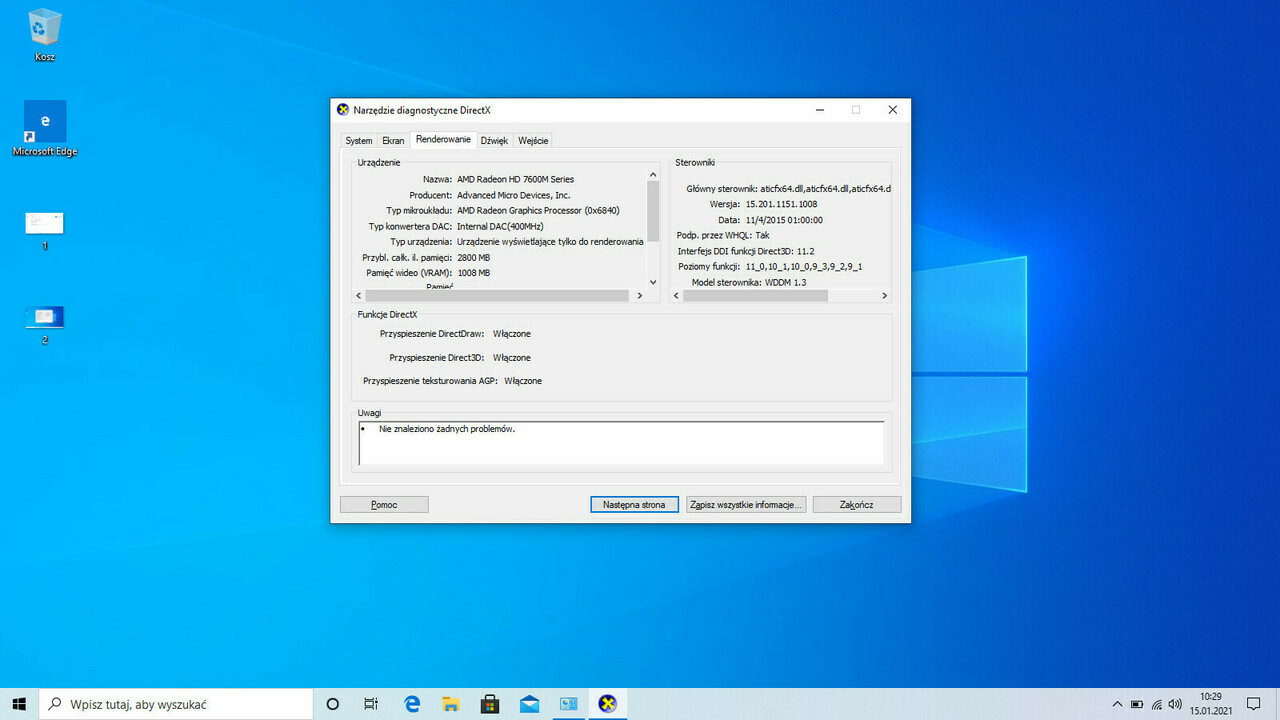Screen dimensions: 1280x720
Task: Click the taskbar clock showing 10:29
Action: click(1211, 704)
